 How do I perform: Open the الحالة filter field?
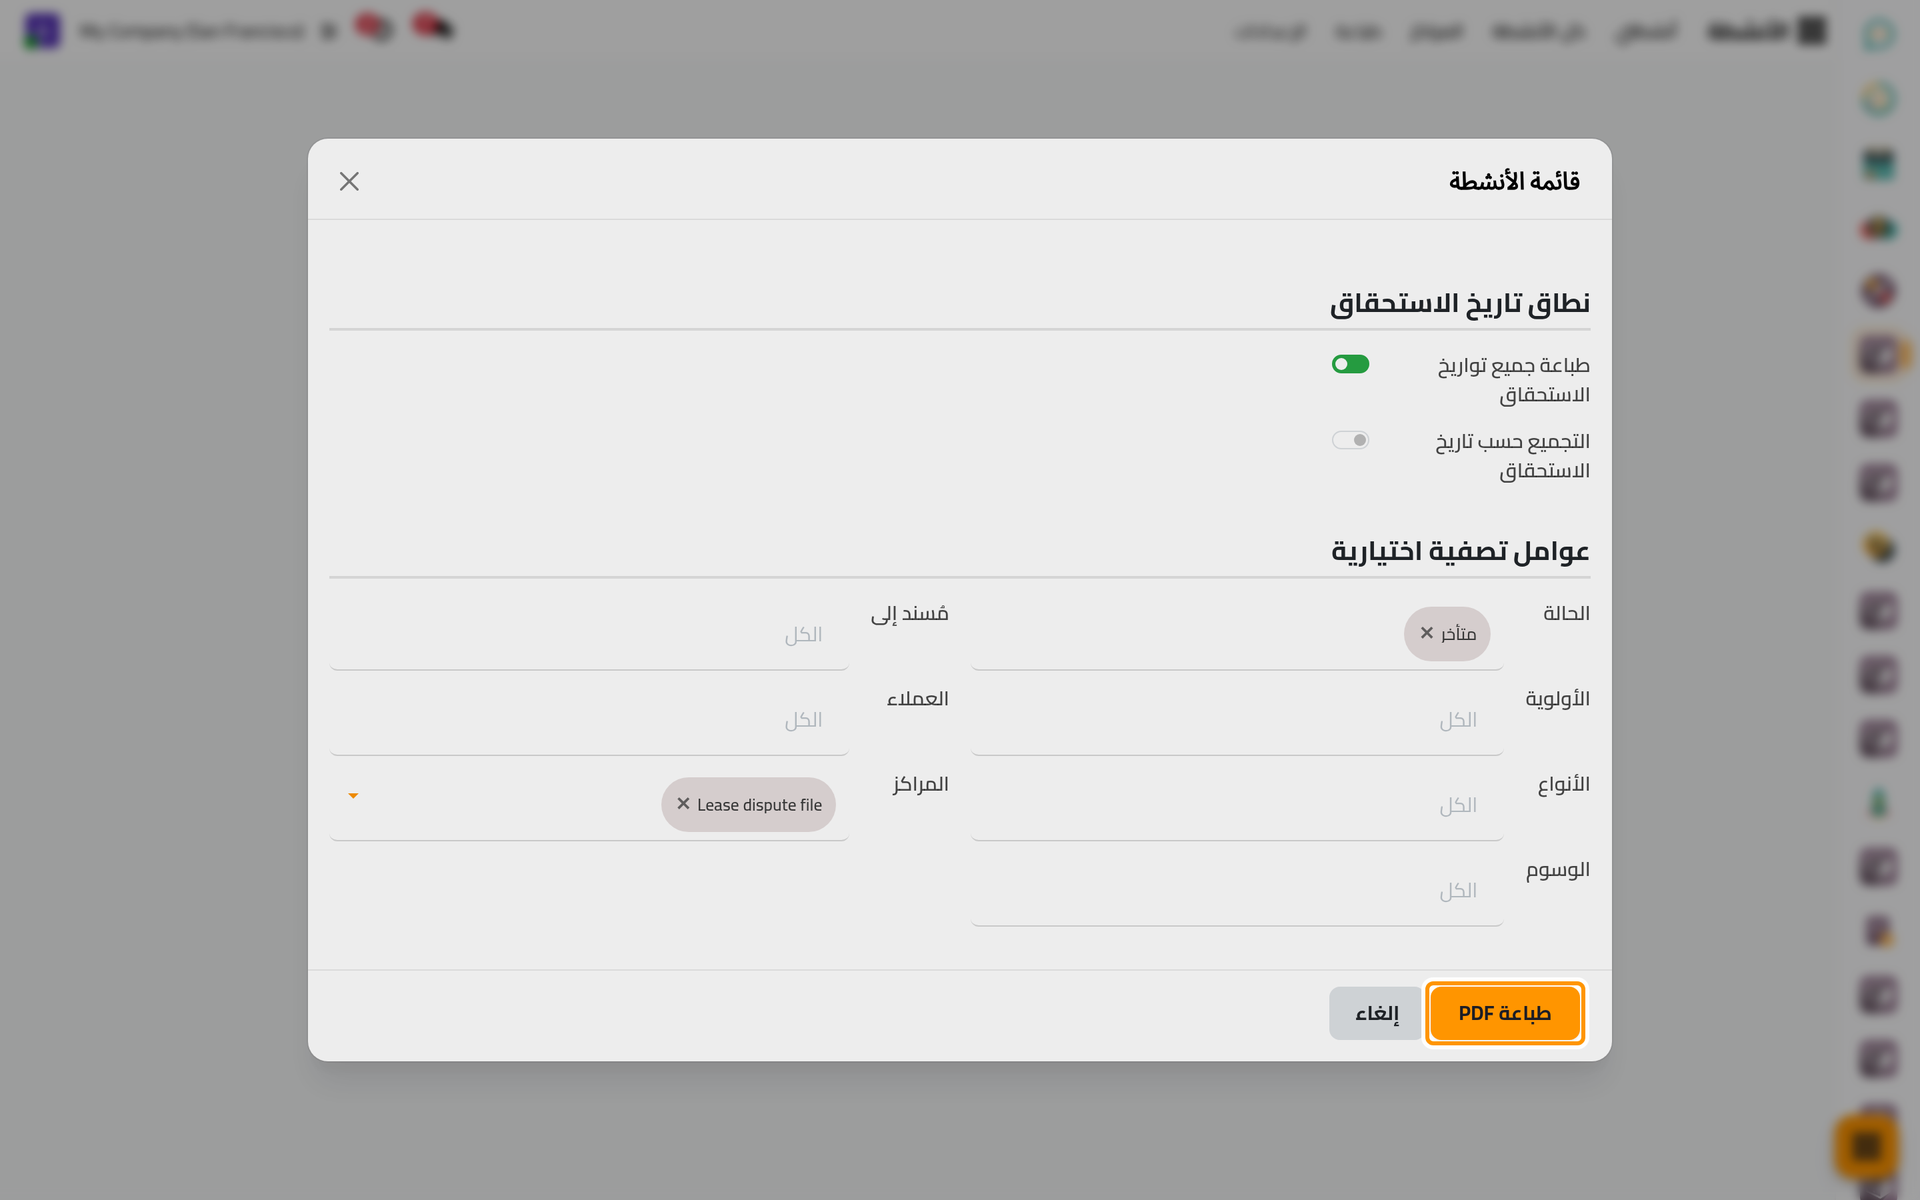click(1237, 635)
